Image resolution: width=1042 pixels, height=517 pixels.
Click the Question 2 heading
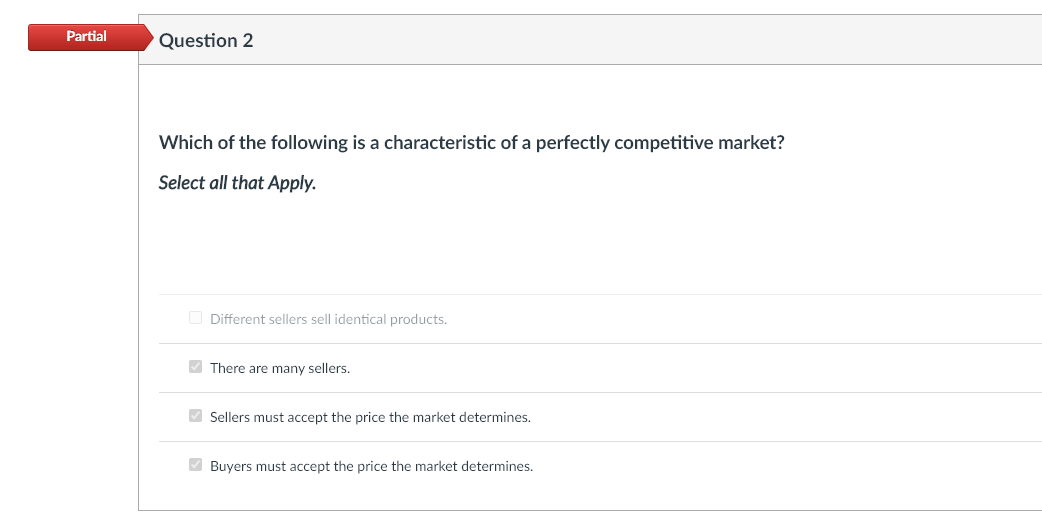pyautogui.click(x=206, y=41)
